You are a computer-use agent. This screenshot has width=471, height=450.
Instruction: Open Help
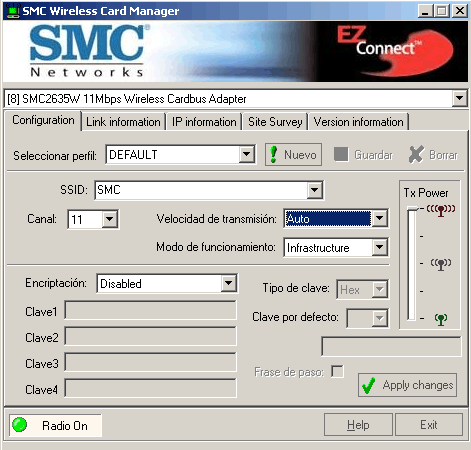coord(358,425)
